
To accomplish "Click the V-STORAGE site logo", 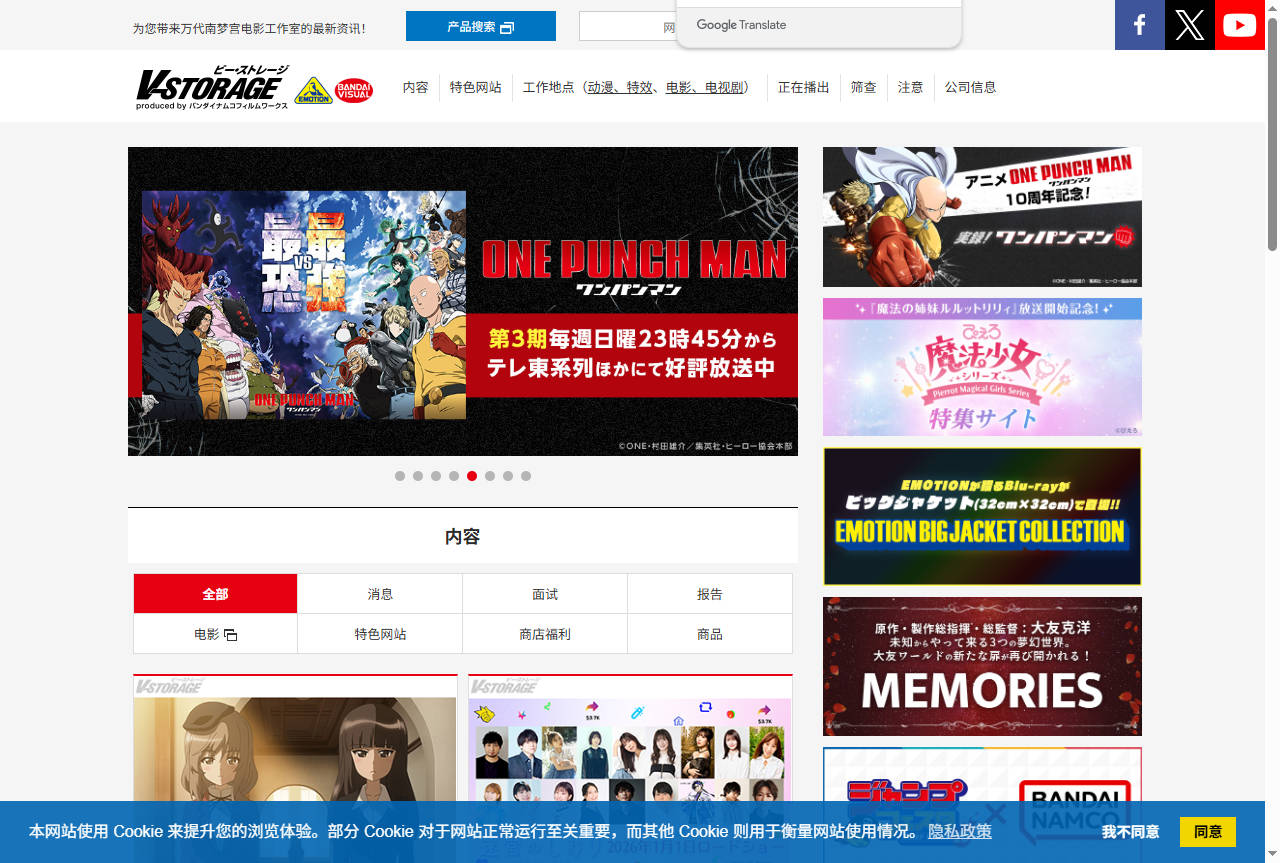I will pos(212,87).
